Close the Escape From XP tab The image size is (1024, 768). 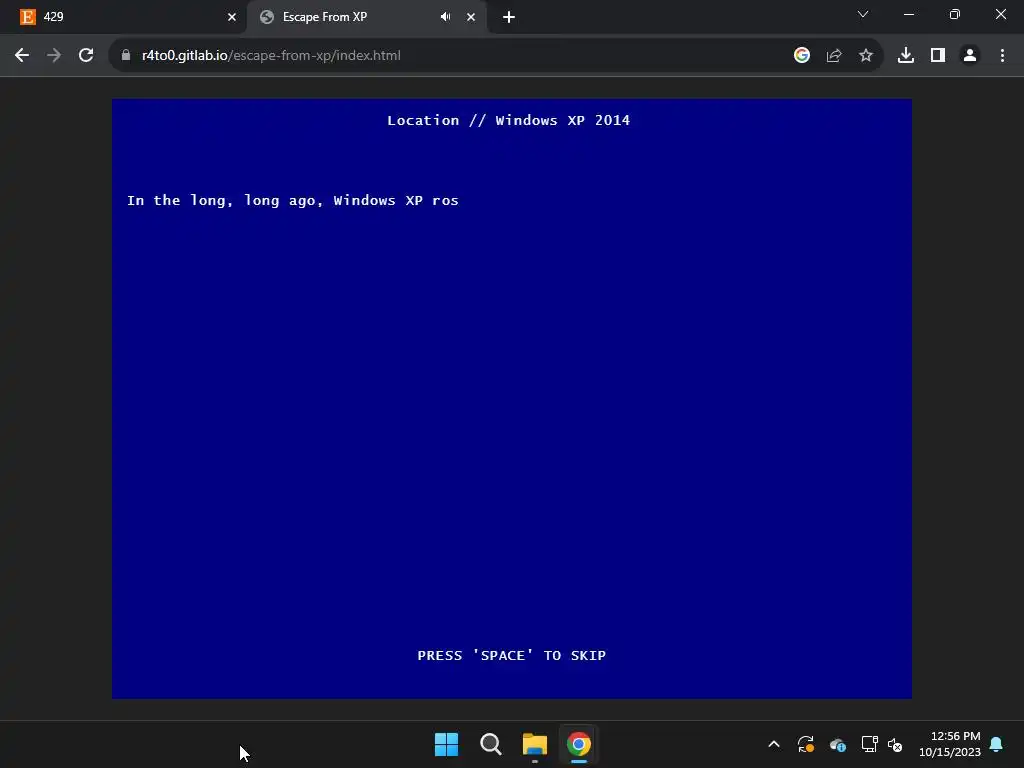tap(471, 17)
